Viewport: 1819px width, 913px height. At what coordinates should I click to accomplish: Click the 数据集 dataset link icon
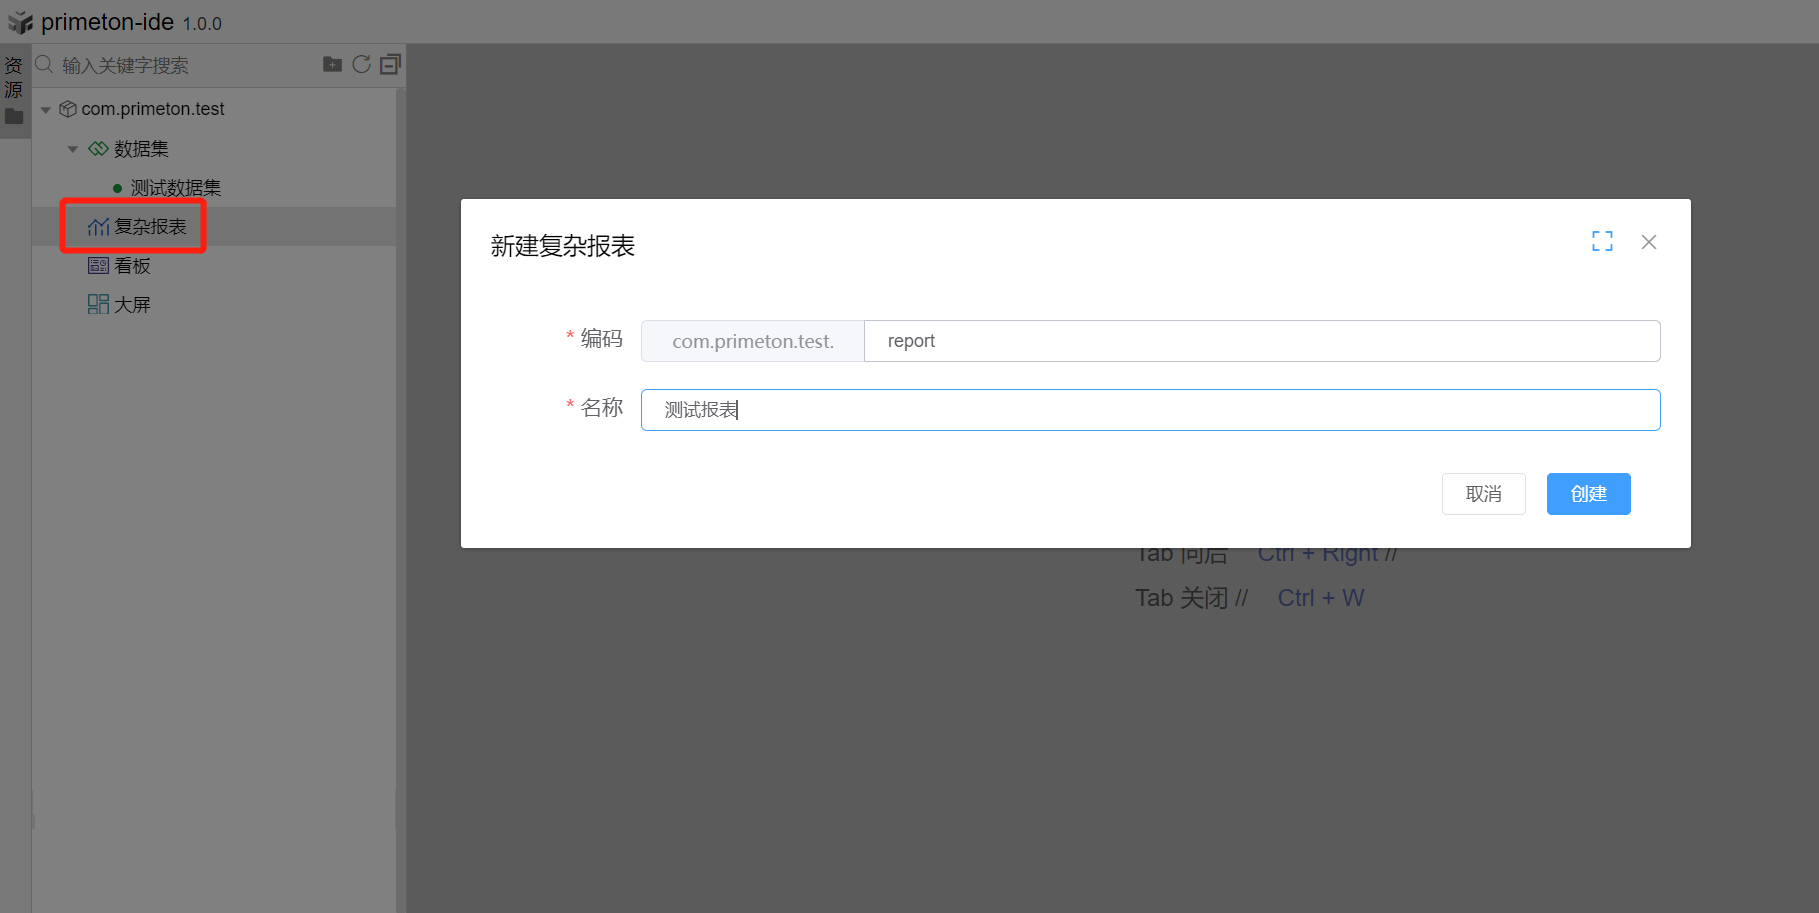coord(98,149)
